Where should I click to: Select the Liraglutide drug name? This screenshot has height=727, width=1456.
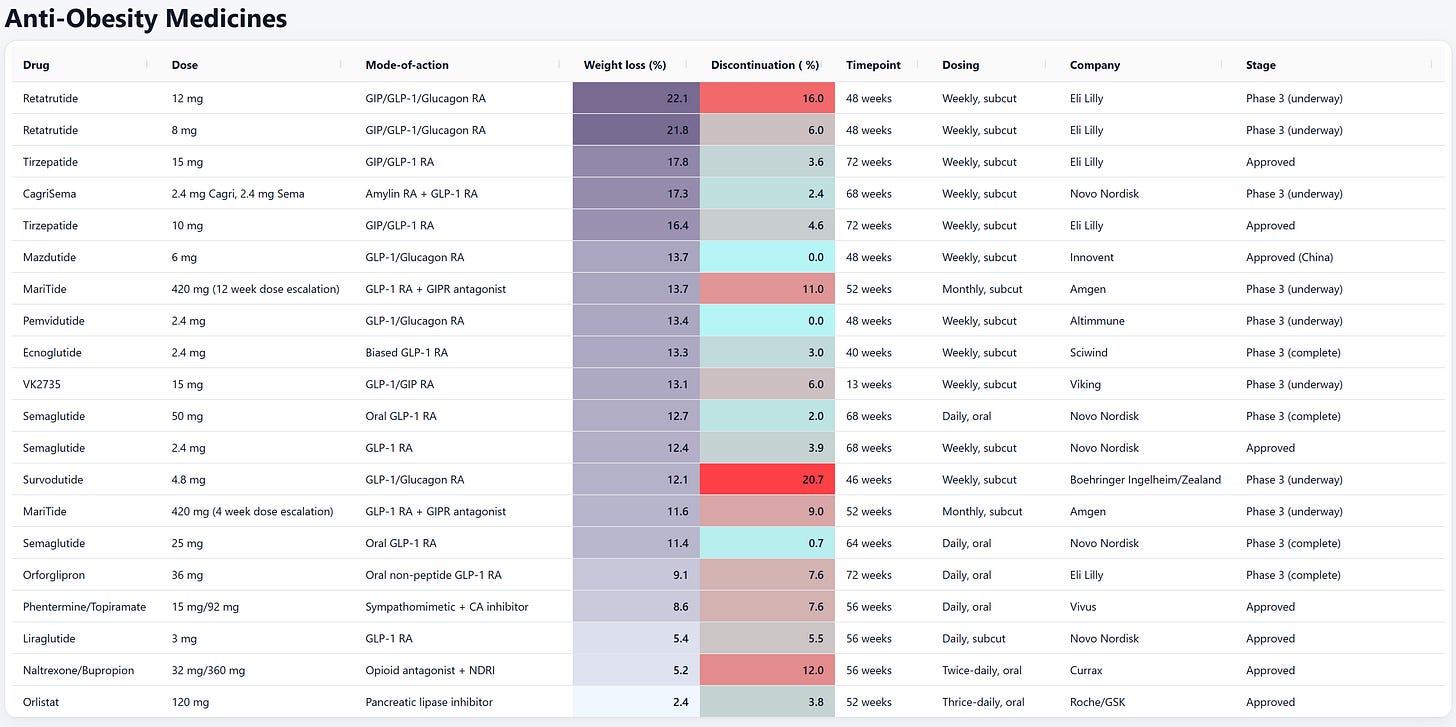pos(49,638)
